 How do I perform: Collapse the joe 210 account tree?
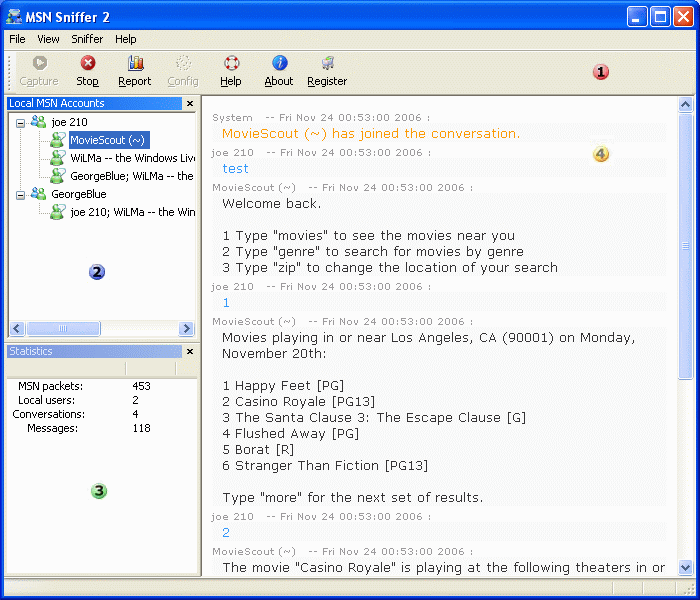[x=20, y=123]
